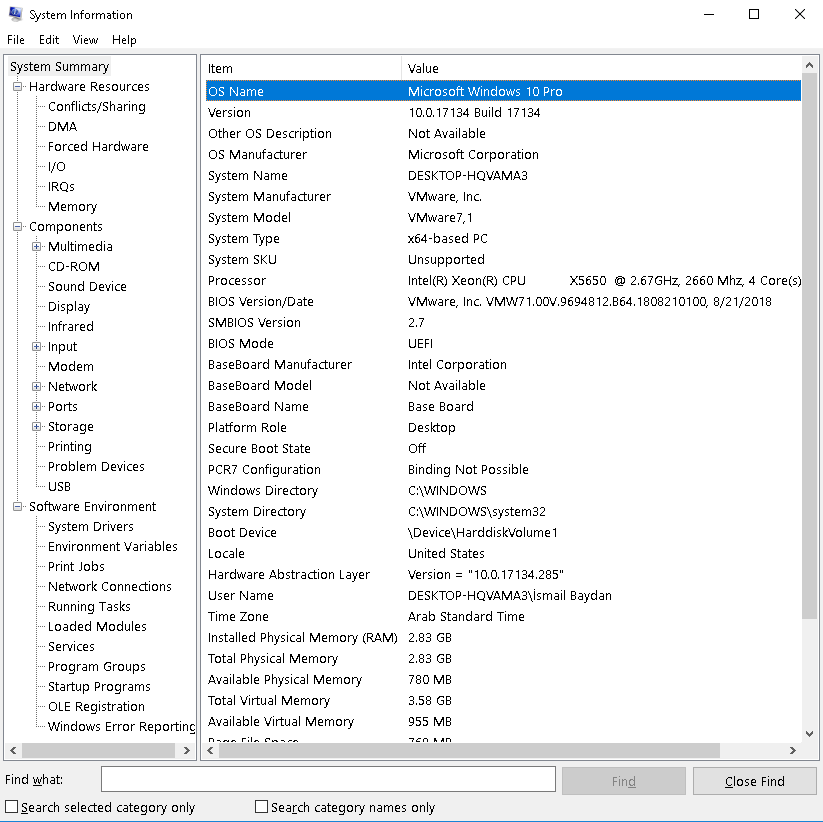
Task: Collapse the Software Environment node
Action: click(17, 507)
